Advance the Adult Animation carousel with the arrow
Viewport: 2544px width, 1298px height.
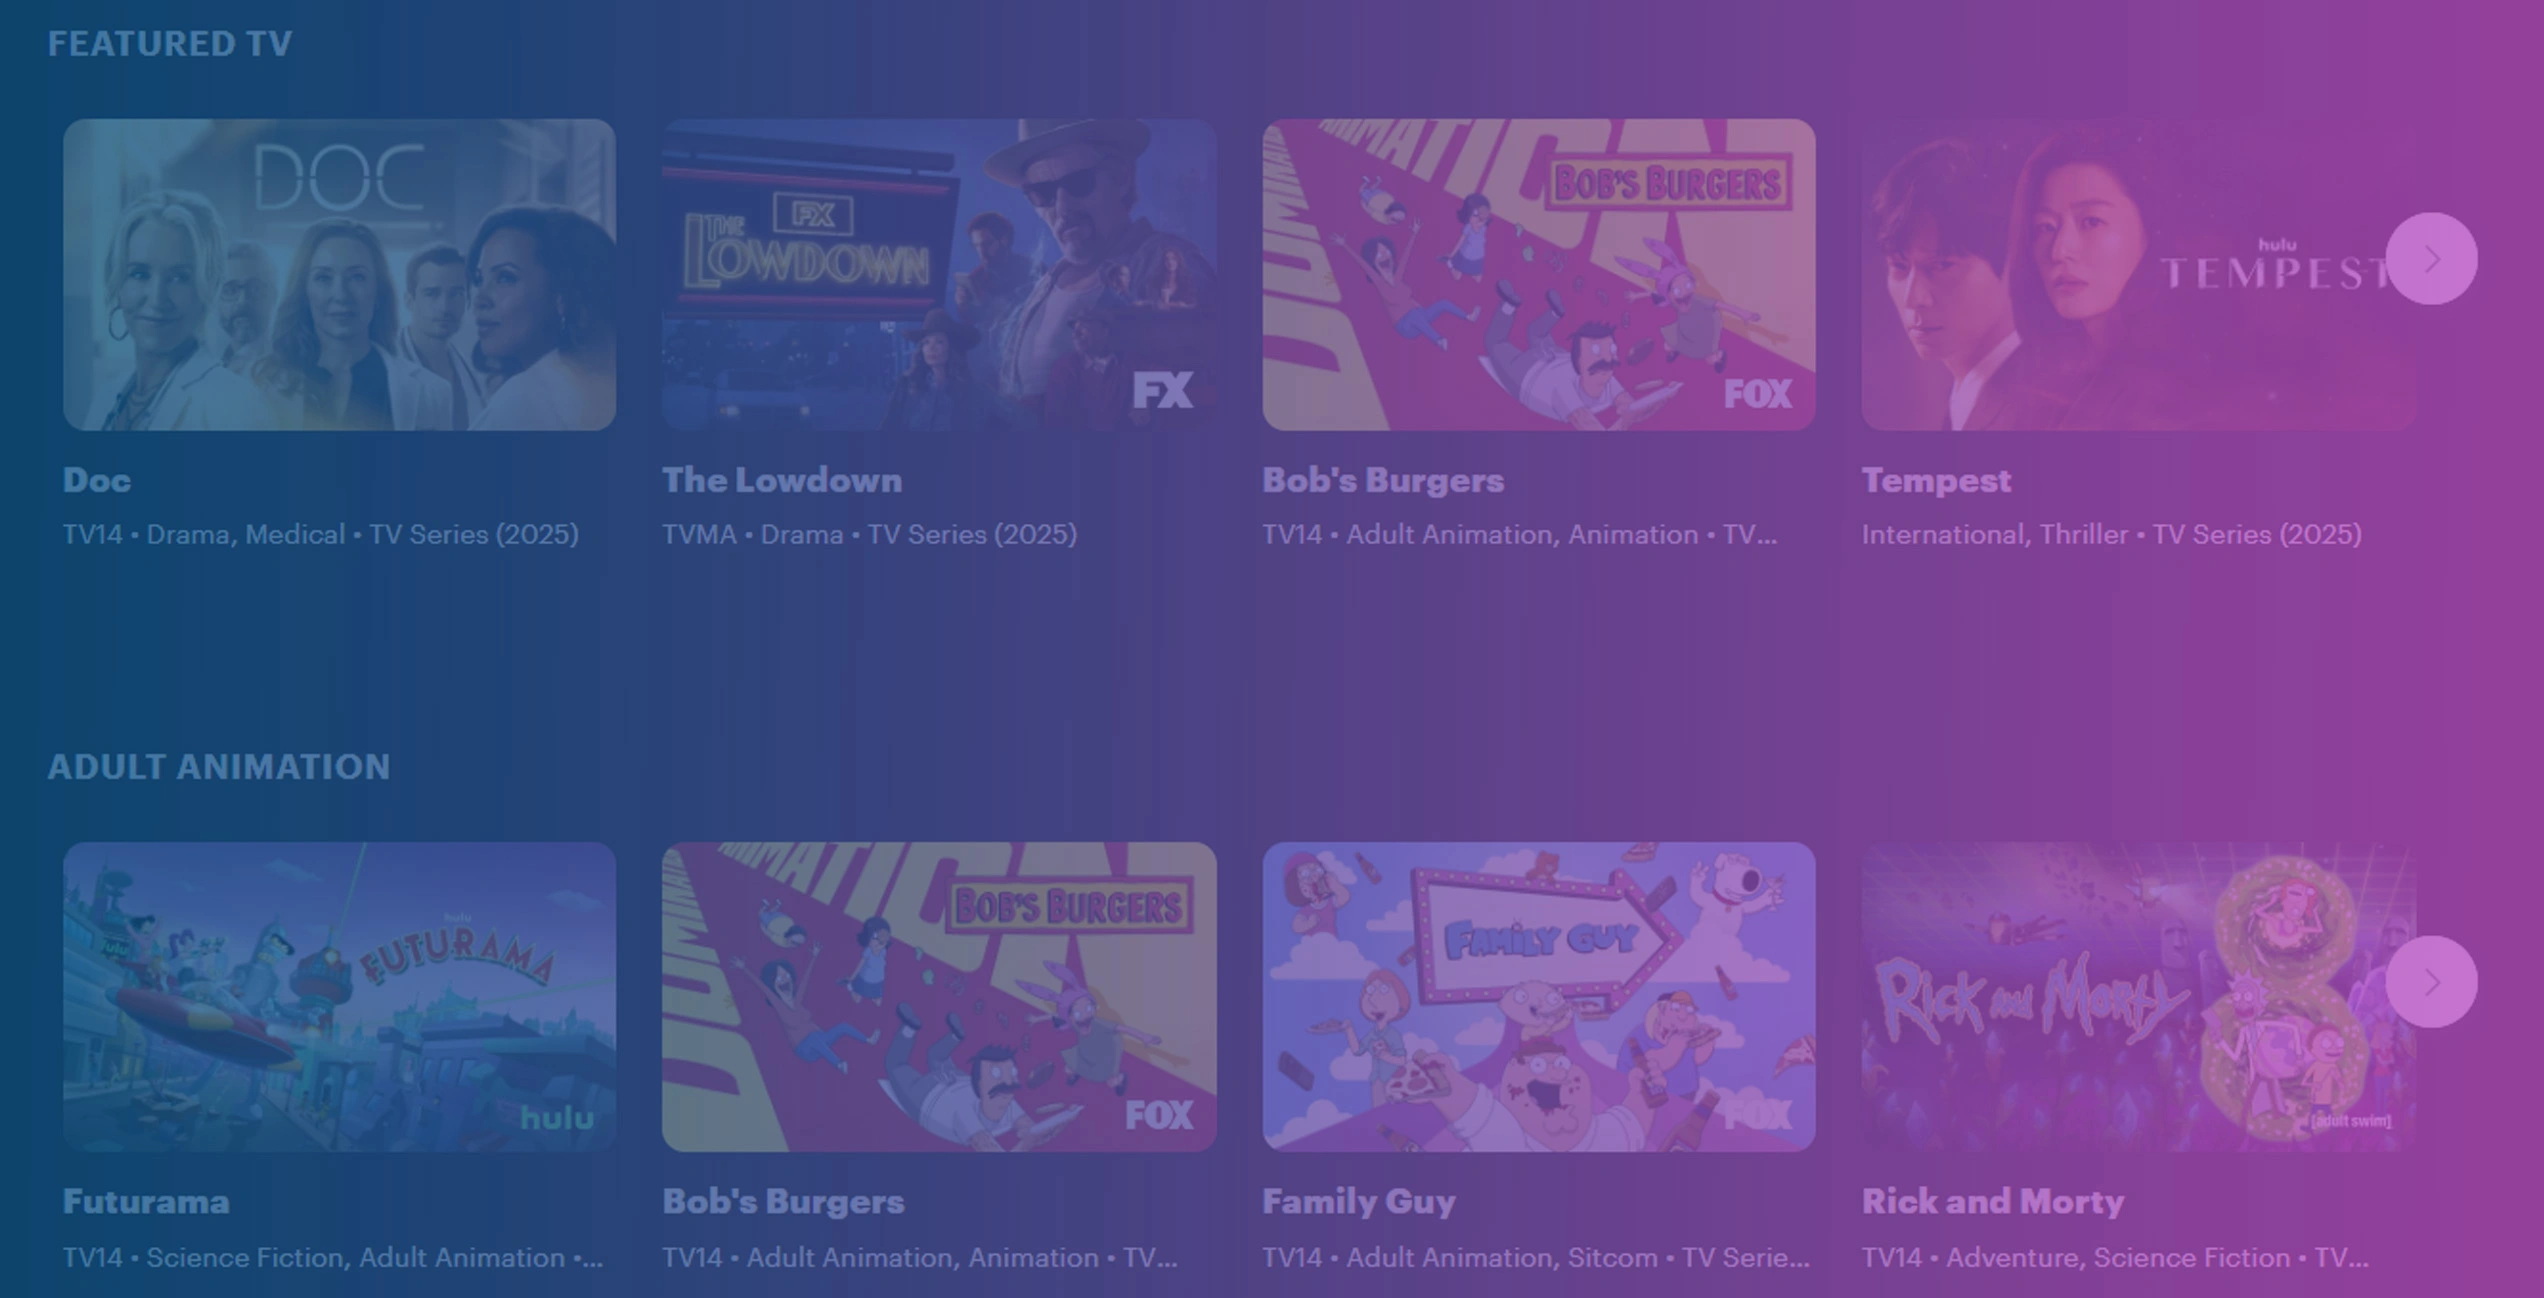2431,982
